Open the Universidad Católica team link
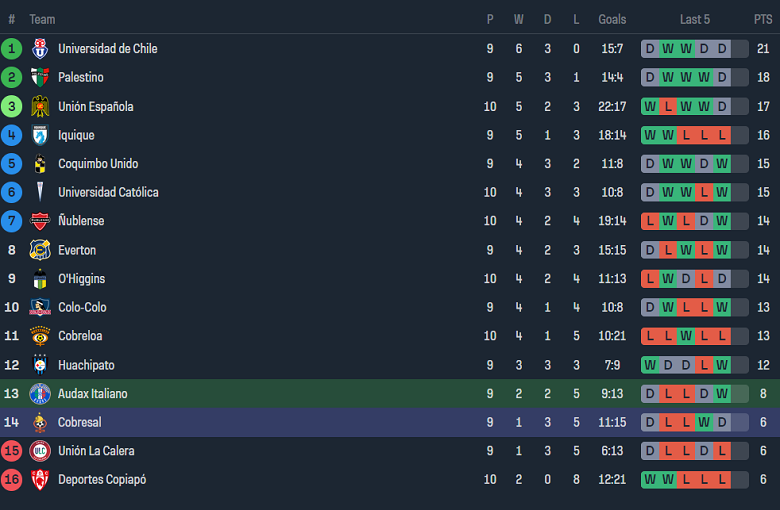 coord(108,192)
